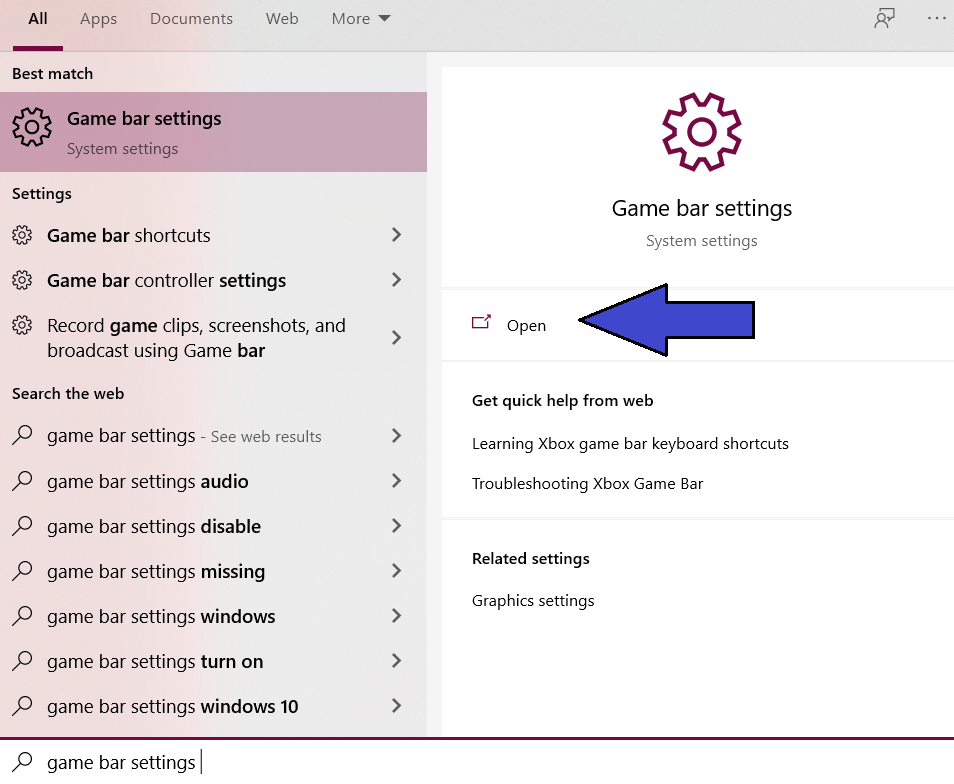Viewport: 954px width, 784px height.
Task: Switch to the Apps tab
Action: pos(98,19)
